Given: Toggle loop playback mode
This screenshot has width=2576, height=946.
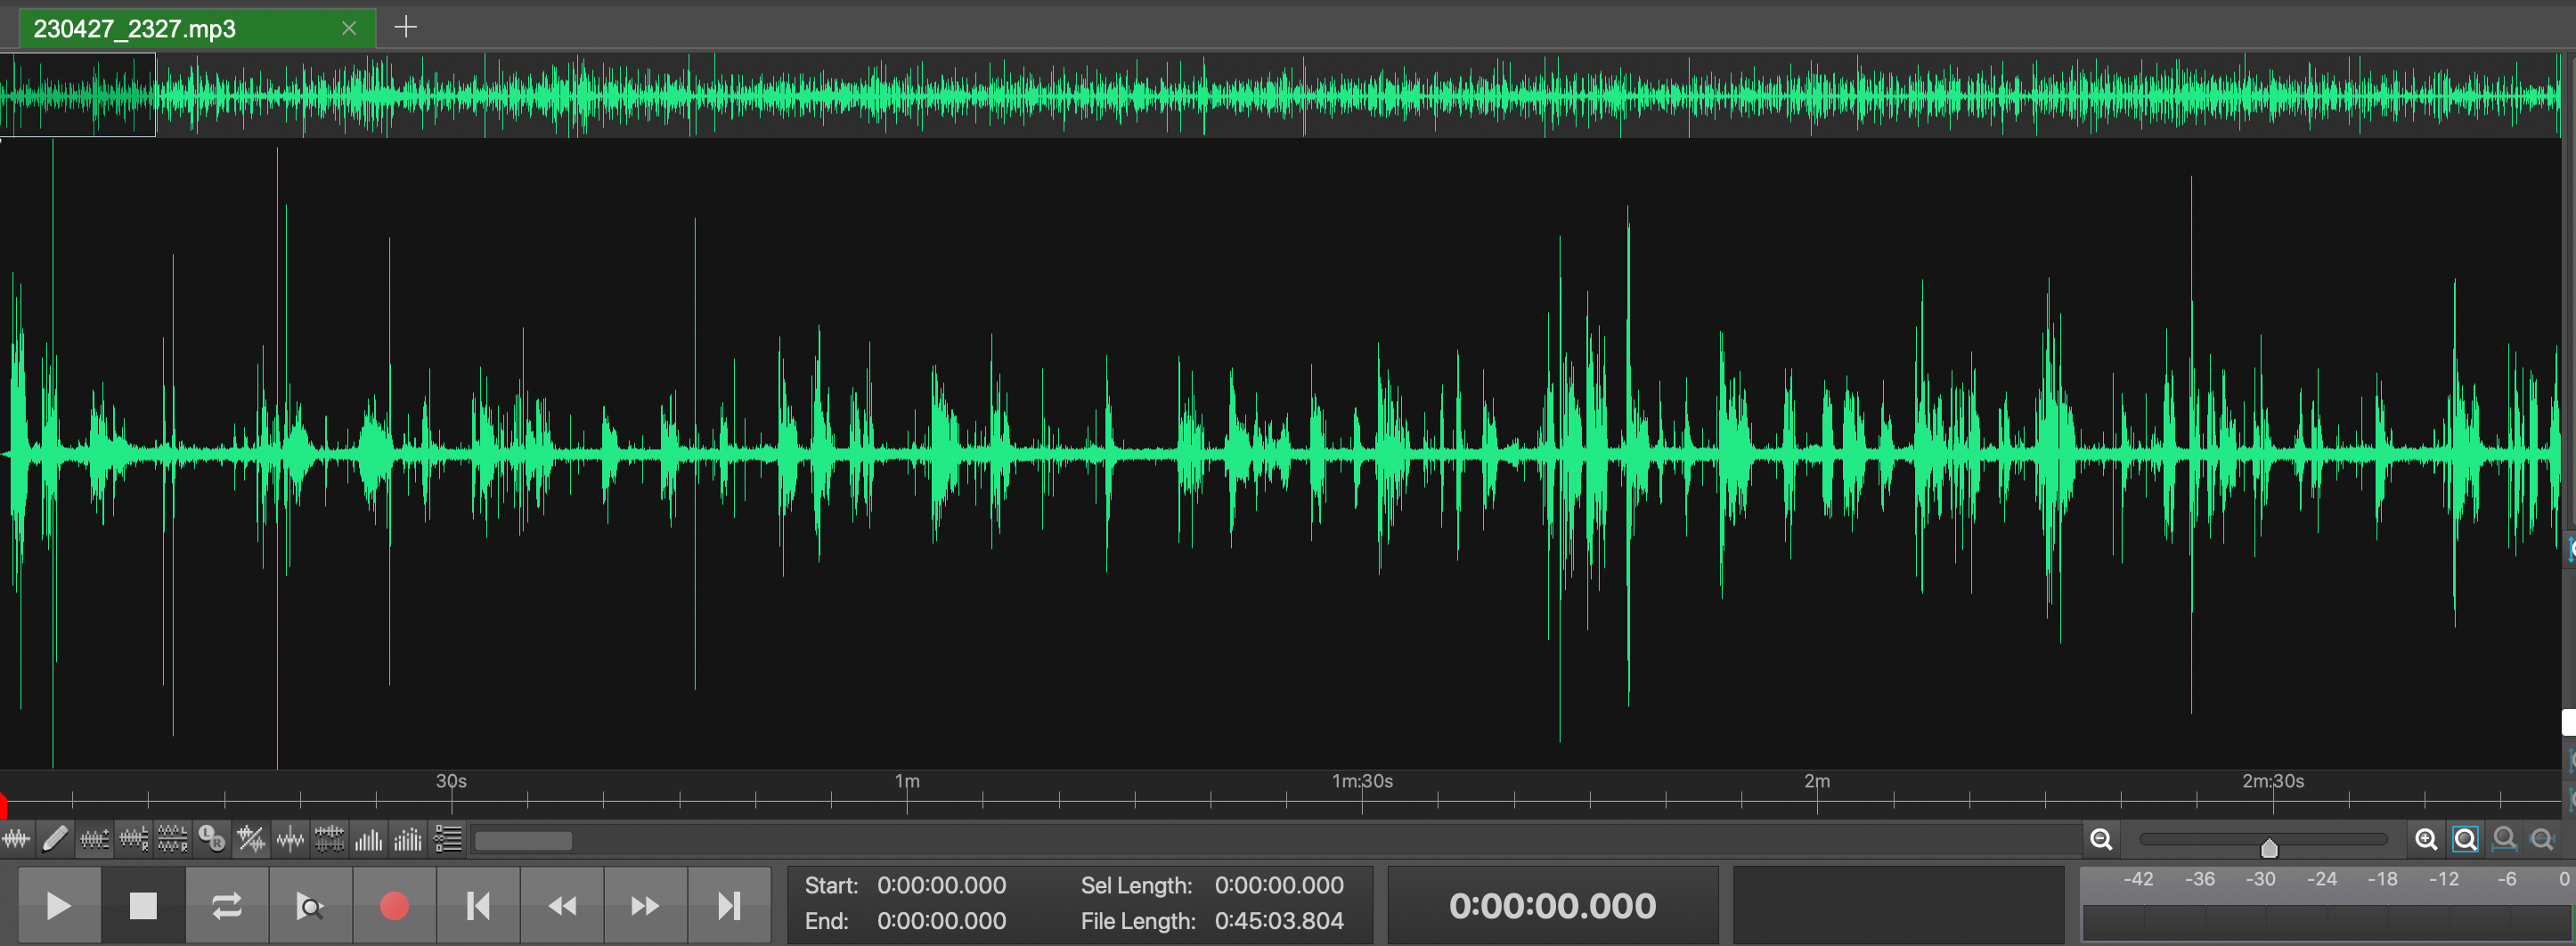Looking at the screenshot, I should [227, 906].
